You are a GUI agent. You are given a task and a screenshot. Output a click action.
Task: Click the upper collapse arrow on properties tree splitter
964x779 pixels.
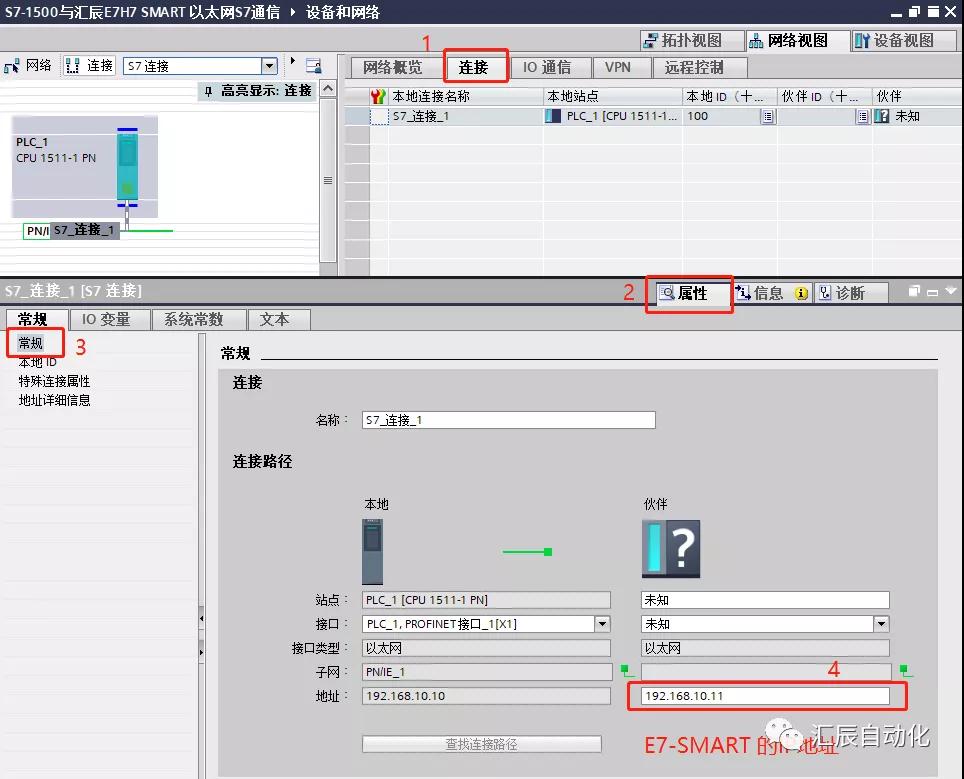pos(202,618)
